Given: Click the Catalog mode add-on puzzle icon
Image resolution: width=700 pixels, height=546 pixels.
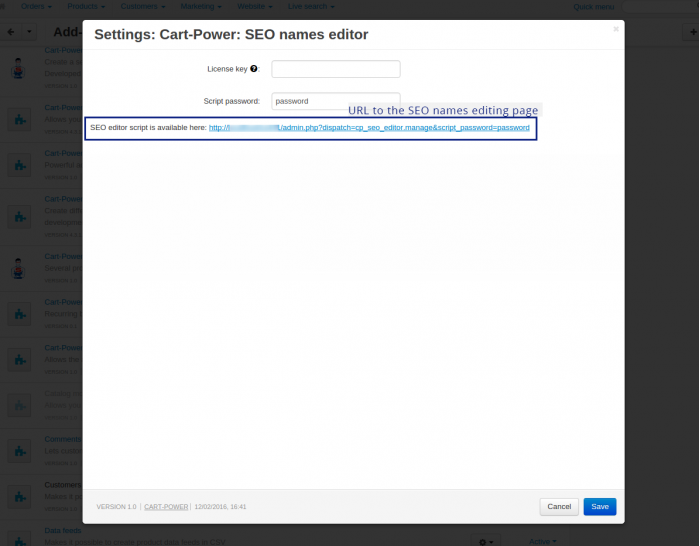Looking at the screenshot, I should point(20,405).
